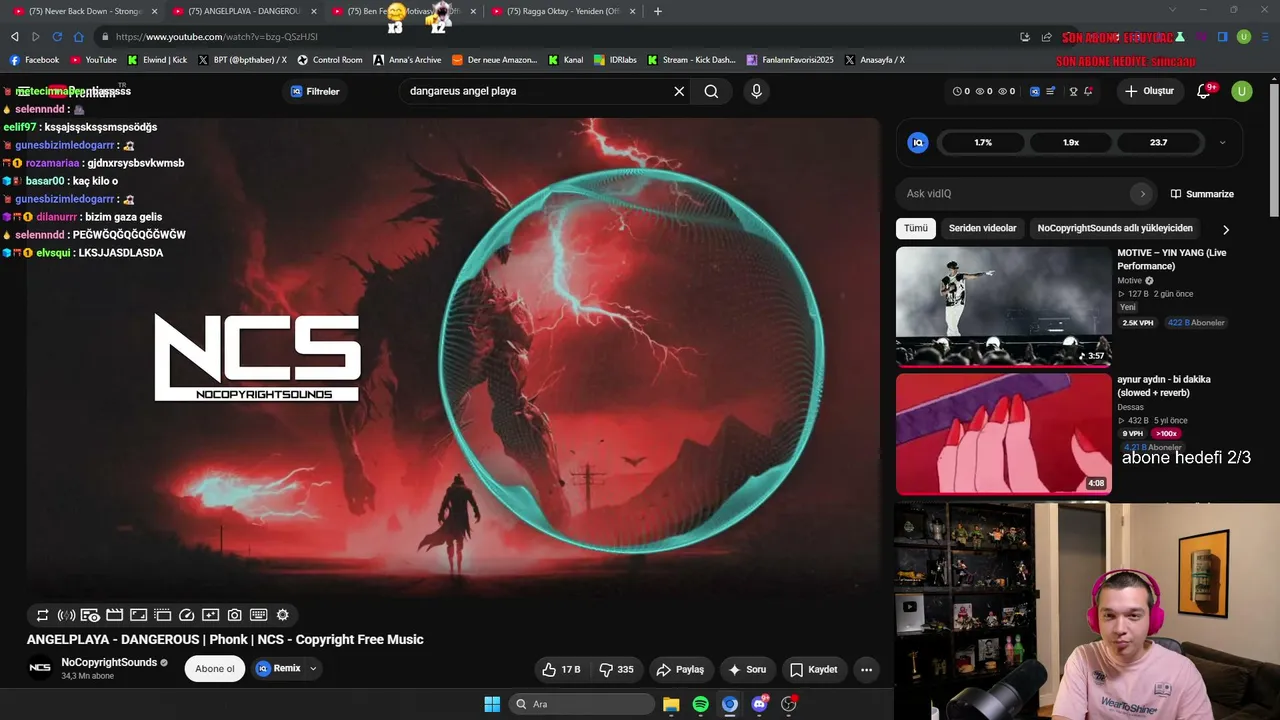Open the NoCopyrightSounds channel name link
1280x720 pixels.
click(x=109, y=663)
